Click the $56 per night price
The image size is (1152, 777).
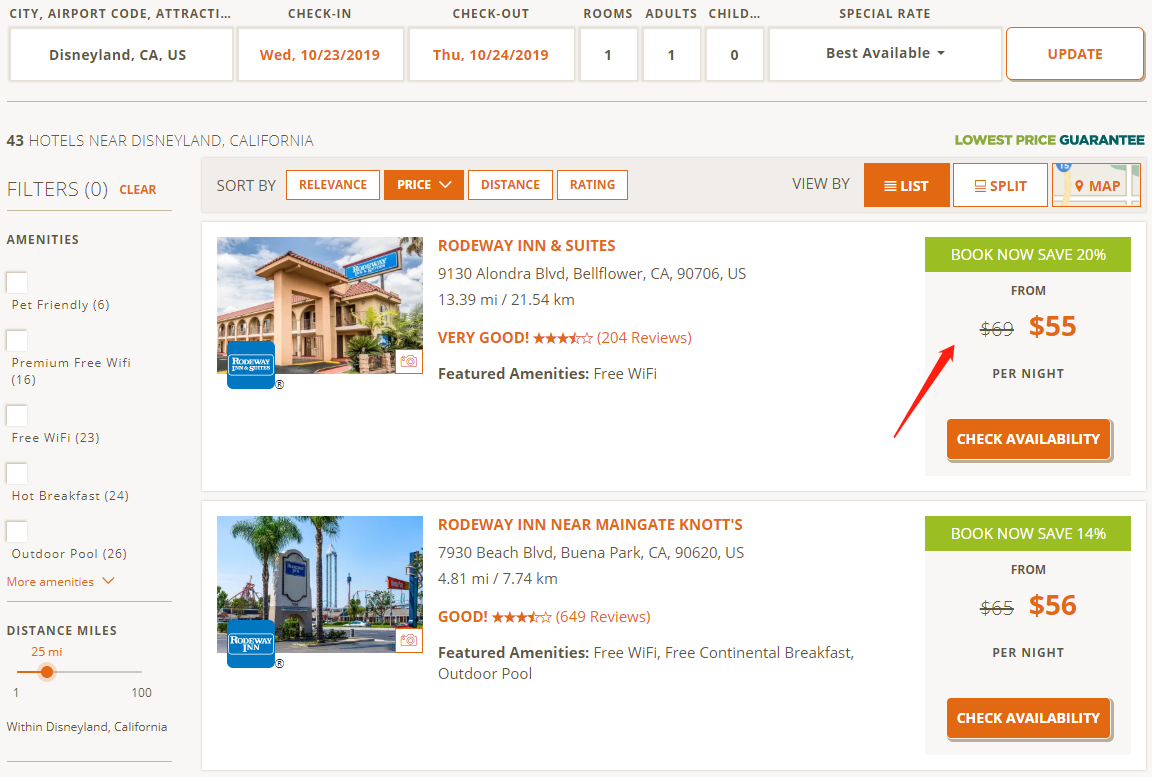click(1052, 605)
